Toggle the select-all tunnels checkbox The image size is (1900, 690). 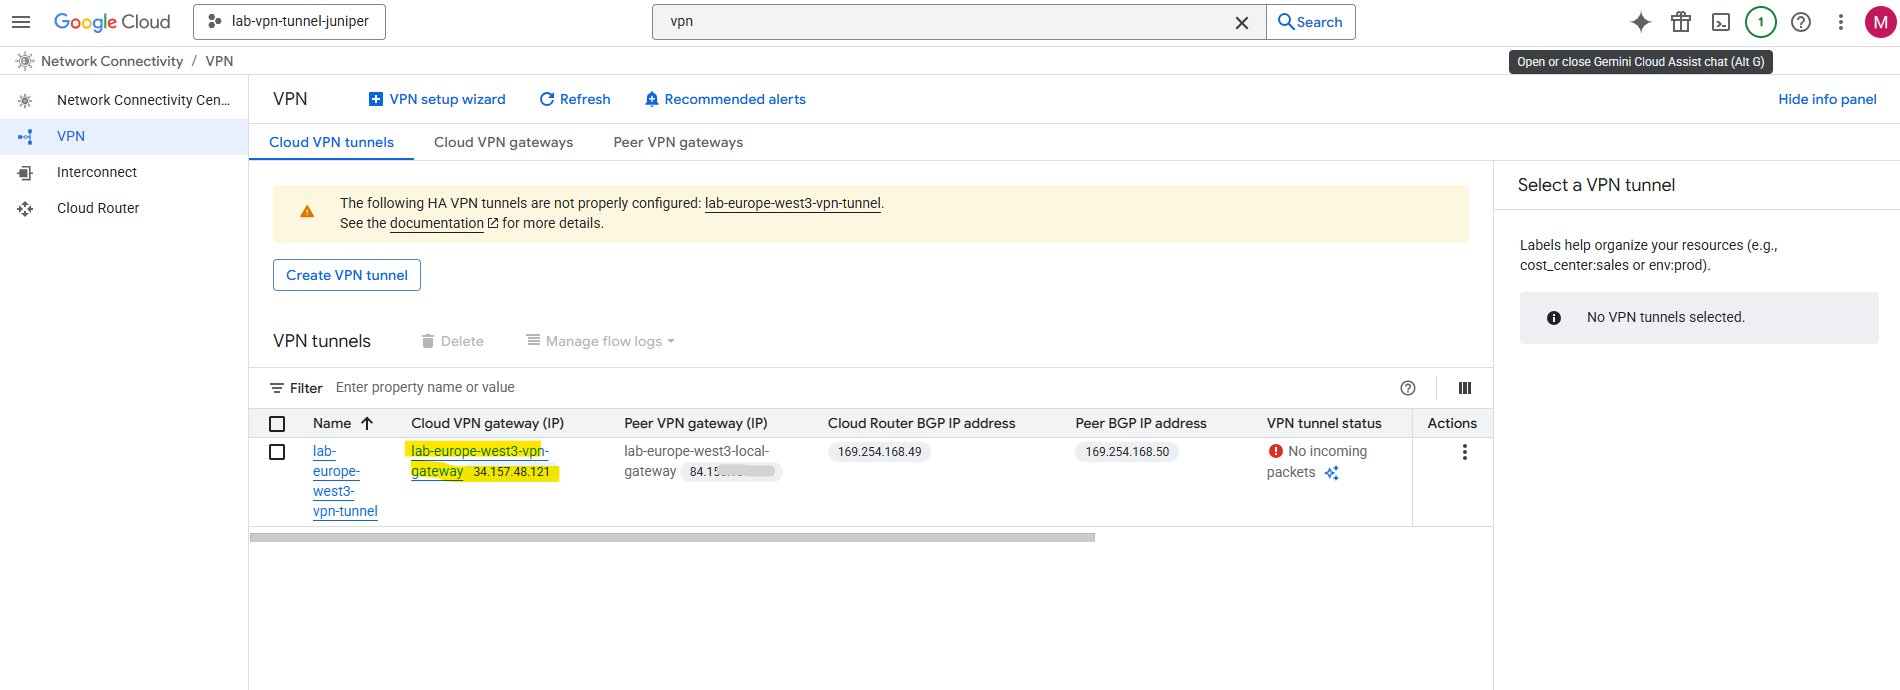tap(277, 424)
